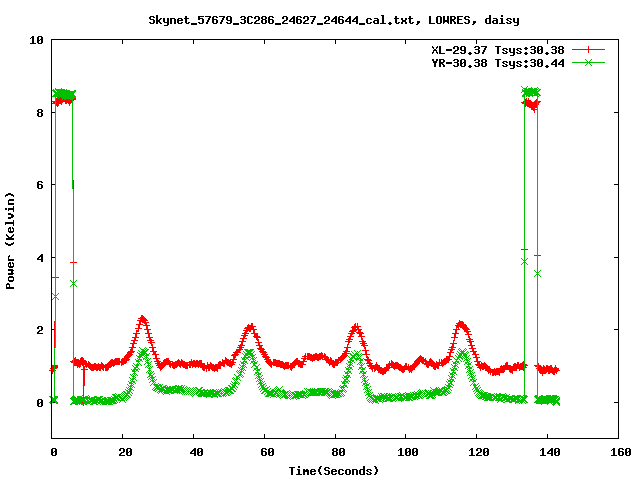
Task: Click y-axis tick label 8
Action: [40, 113]
